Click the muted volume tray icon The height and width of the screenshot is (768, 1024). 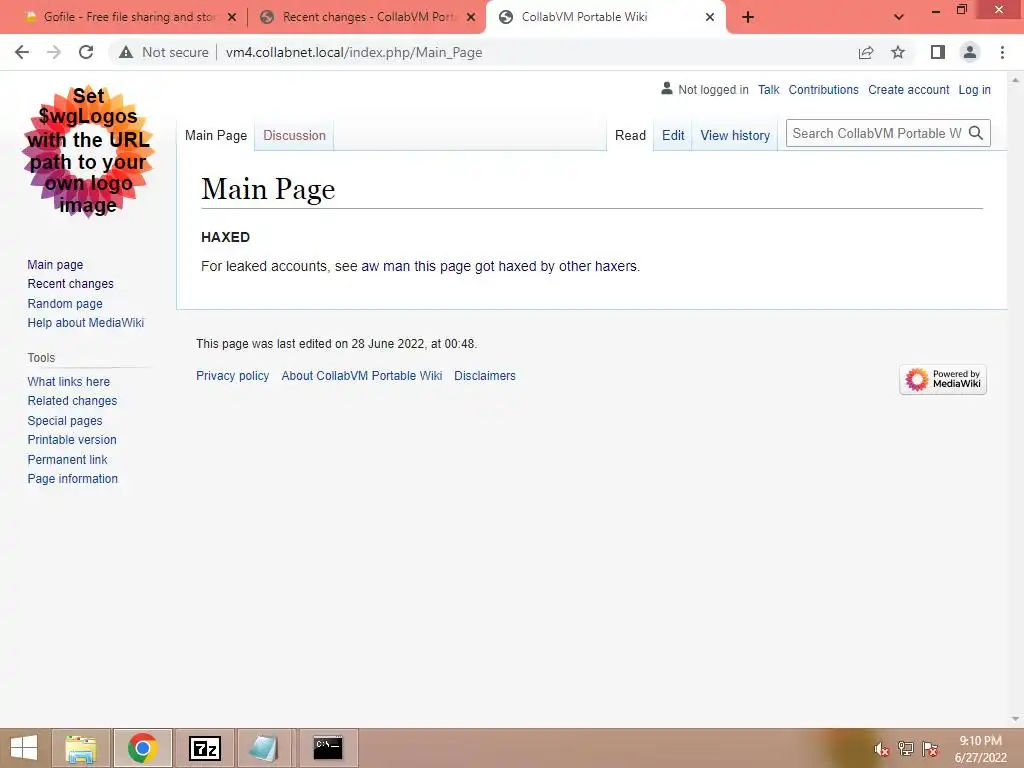click(x=881, y=749)
